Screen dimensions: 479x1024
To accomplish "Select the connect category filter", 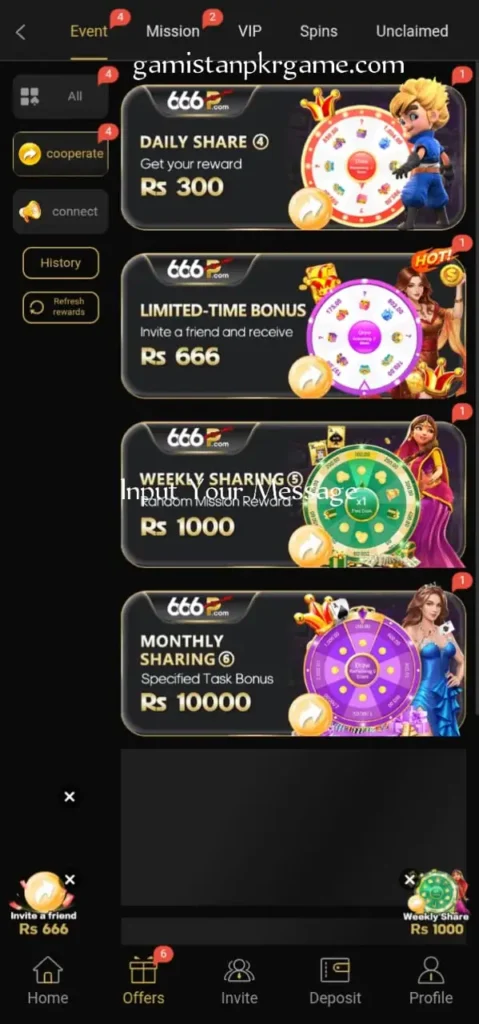I will [x=61, y=212].
